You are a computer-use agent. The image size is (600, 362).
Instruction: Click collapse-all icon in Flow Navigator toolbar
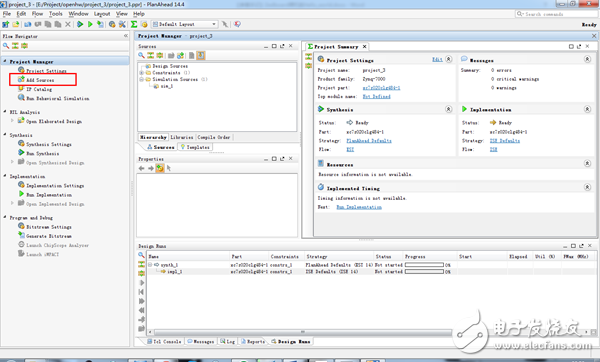tap(15, 46)
